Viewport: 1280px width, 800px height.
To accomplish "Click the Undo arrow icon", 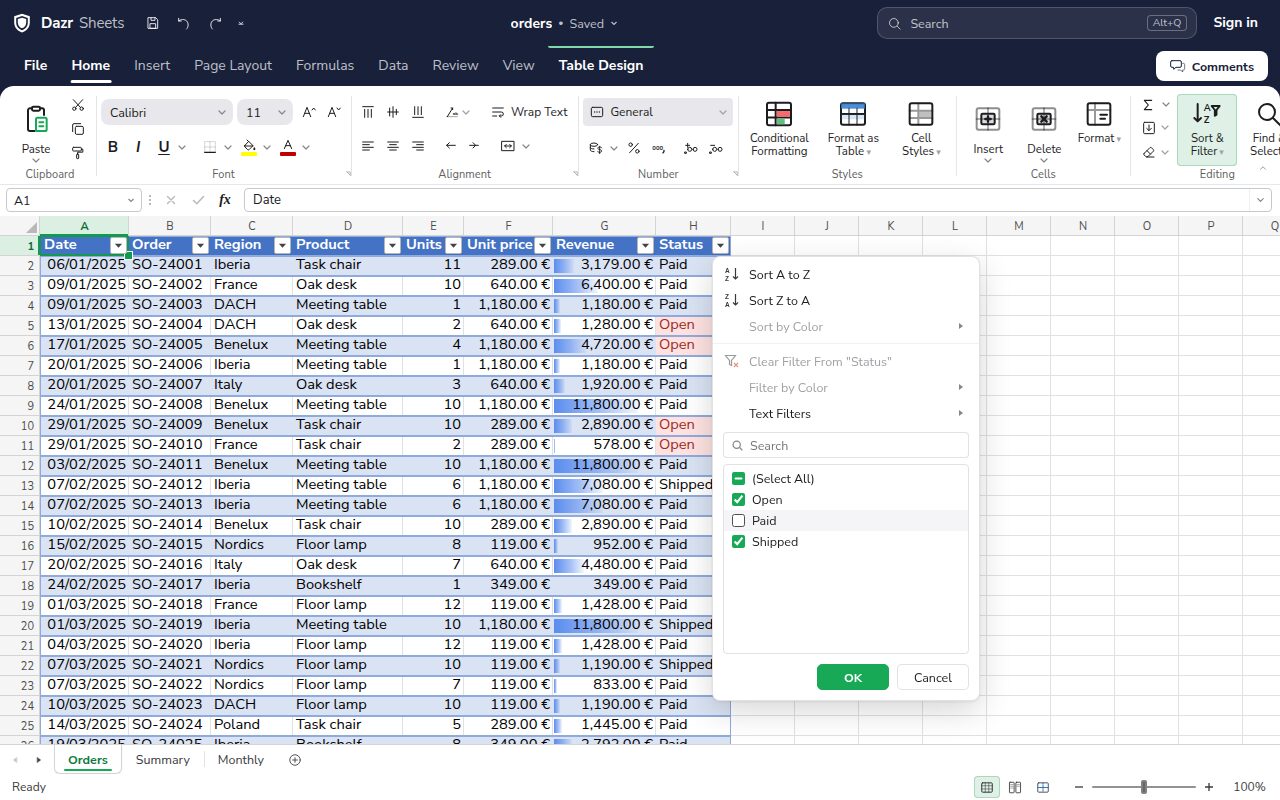I will click(183, 23).
